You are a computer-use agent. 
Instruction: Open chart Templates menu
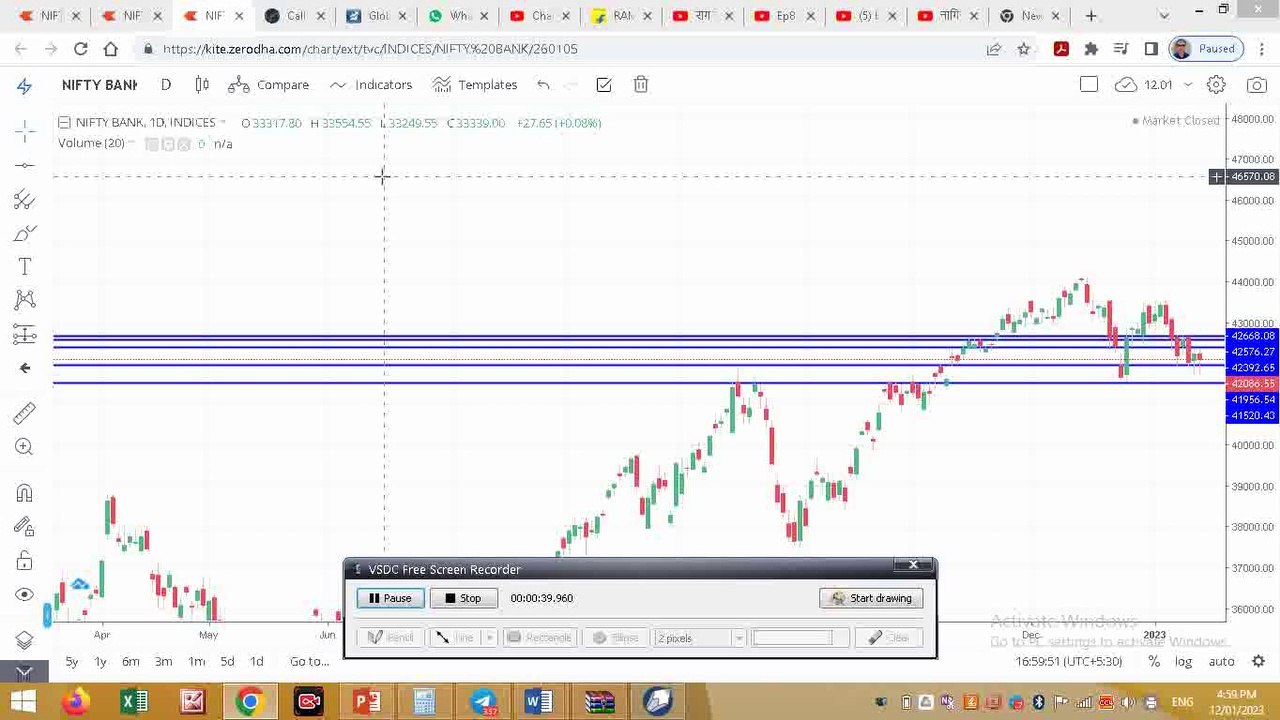tap(475, 85)
